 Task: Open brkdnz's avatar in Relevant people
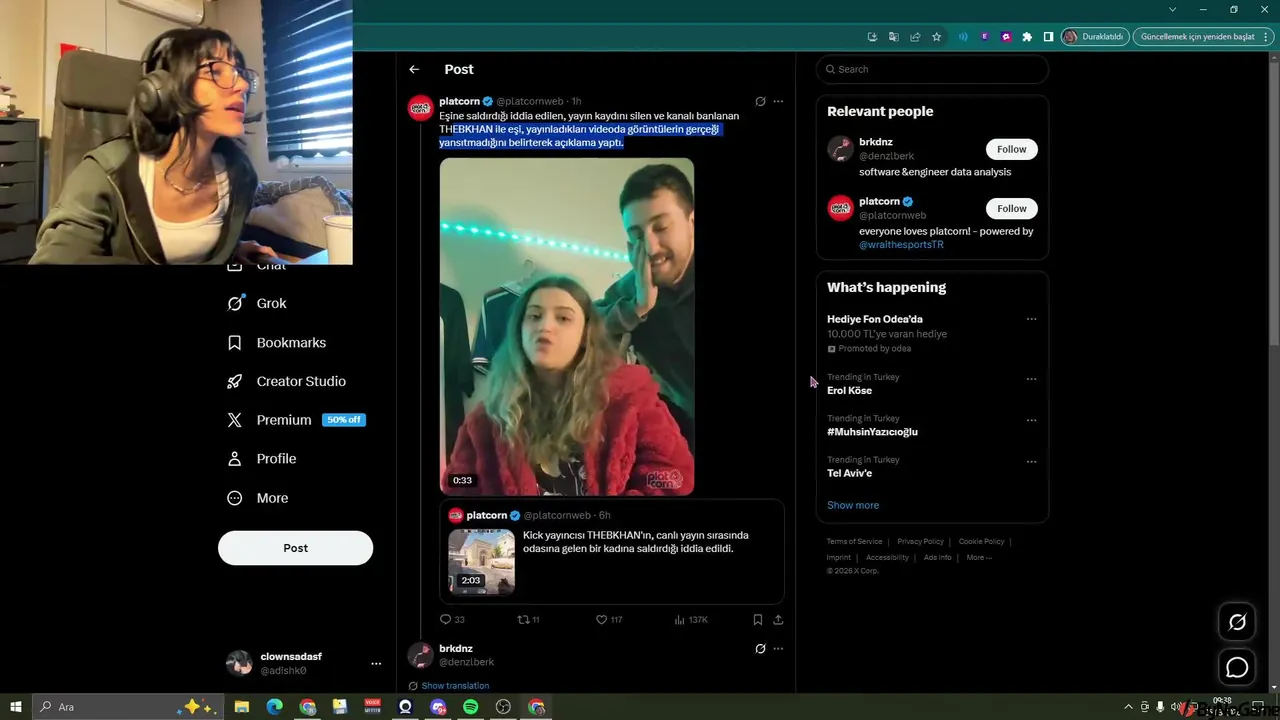tap(840, 149)
